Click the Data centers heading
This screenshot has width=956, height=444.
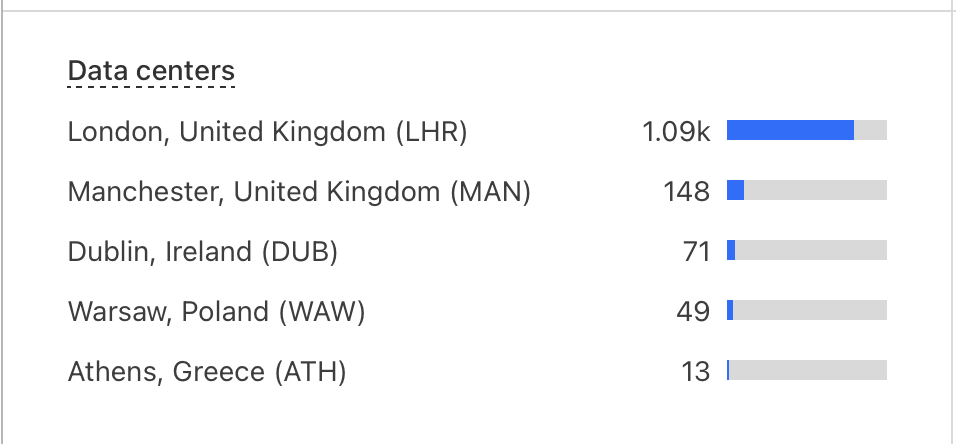[x=151, y=72]
